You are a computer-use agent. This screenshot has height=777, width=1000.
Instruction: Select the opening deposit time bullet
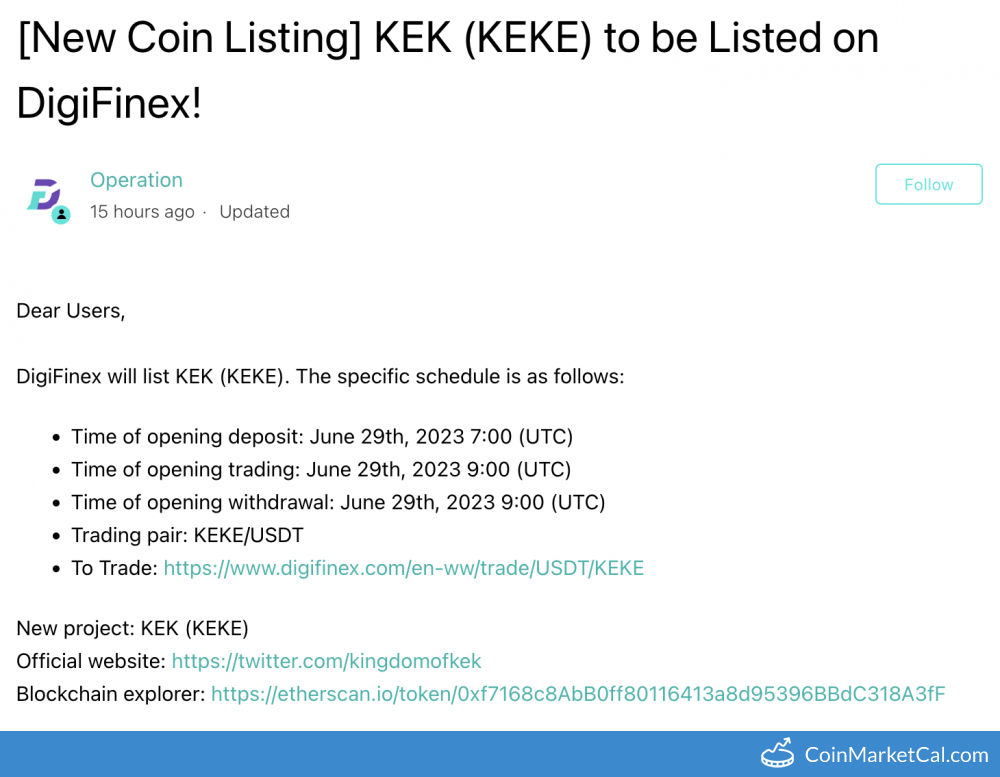(321, 437)
